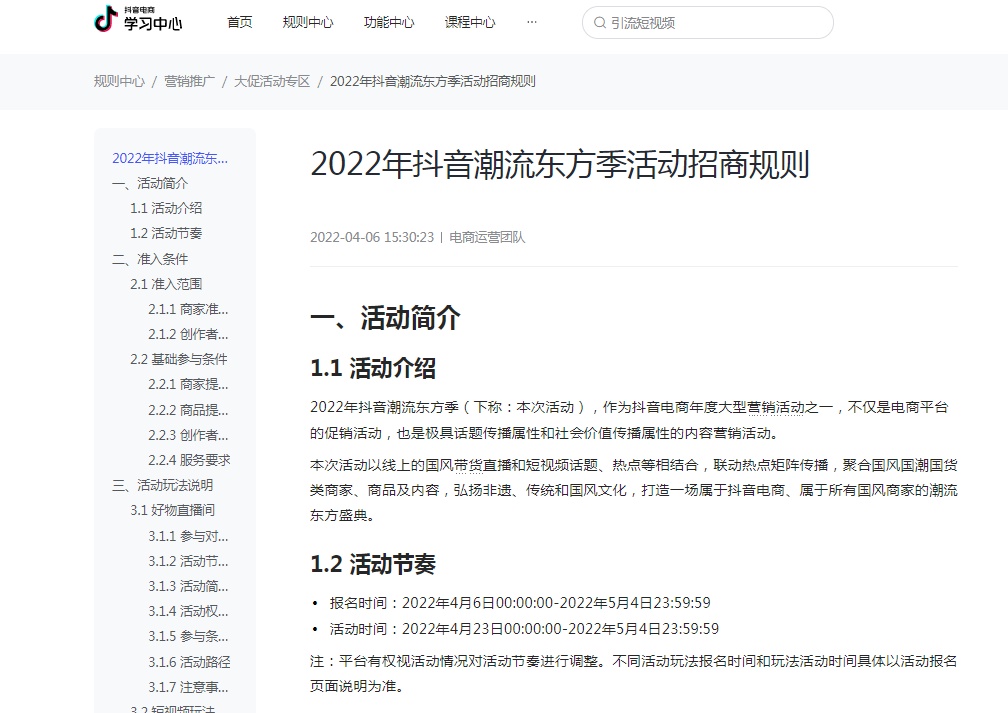Click the article heading 1.1 活动介绍

tap(373, 368)
